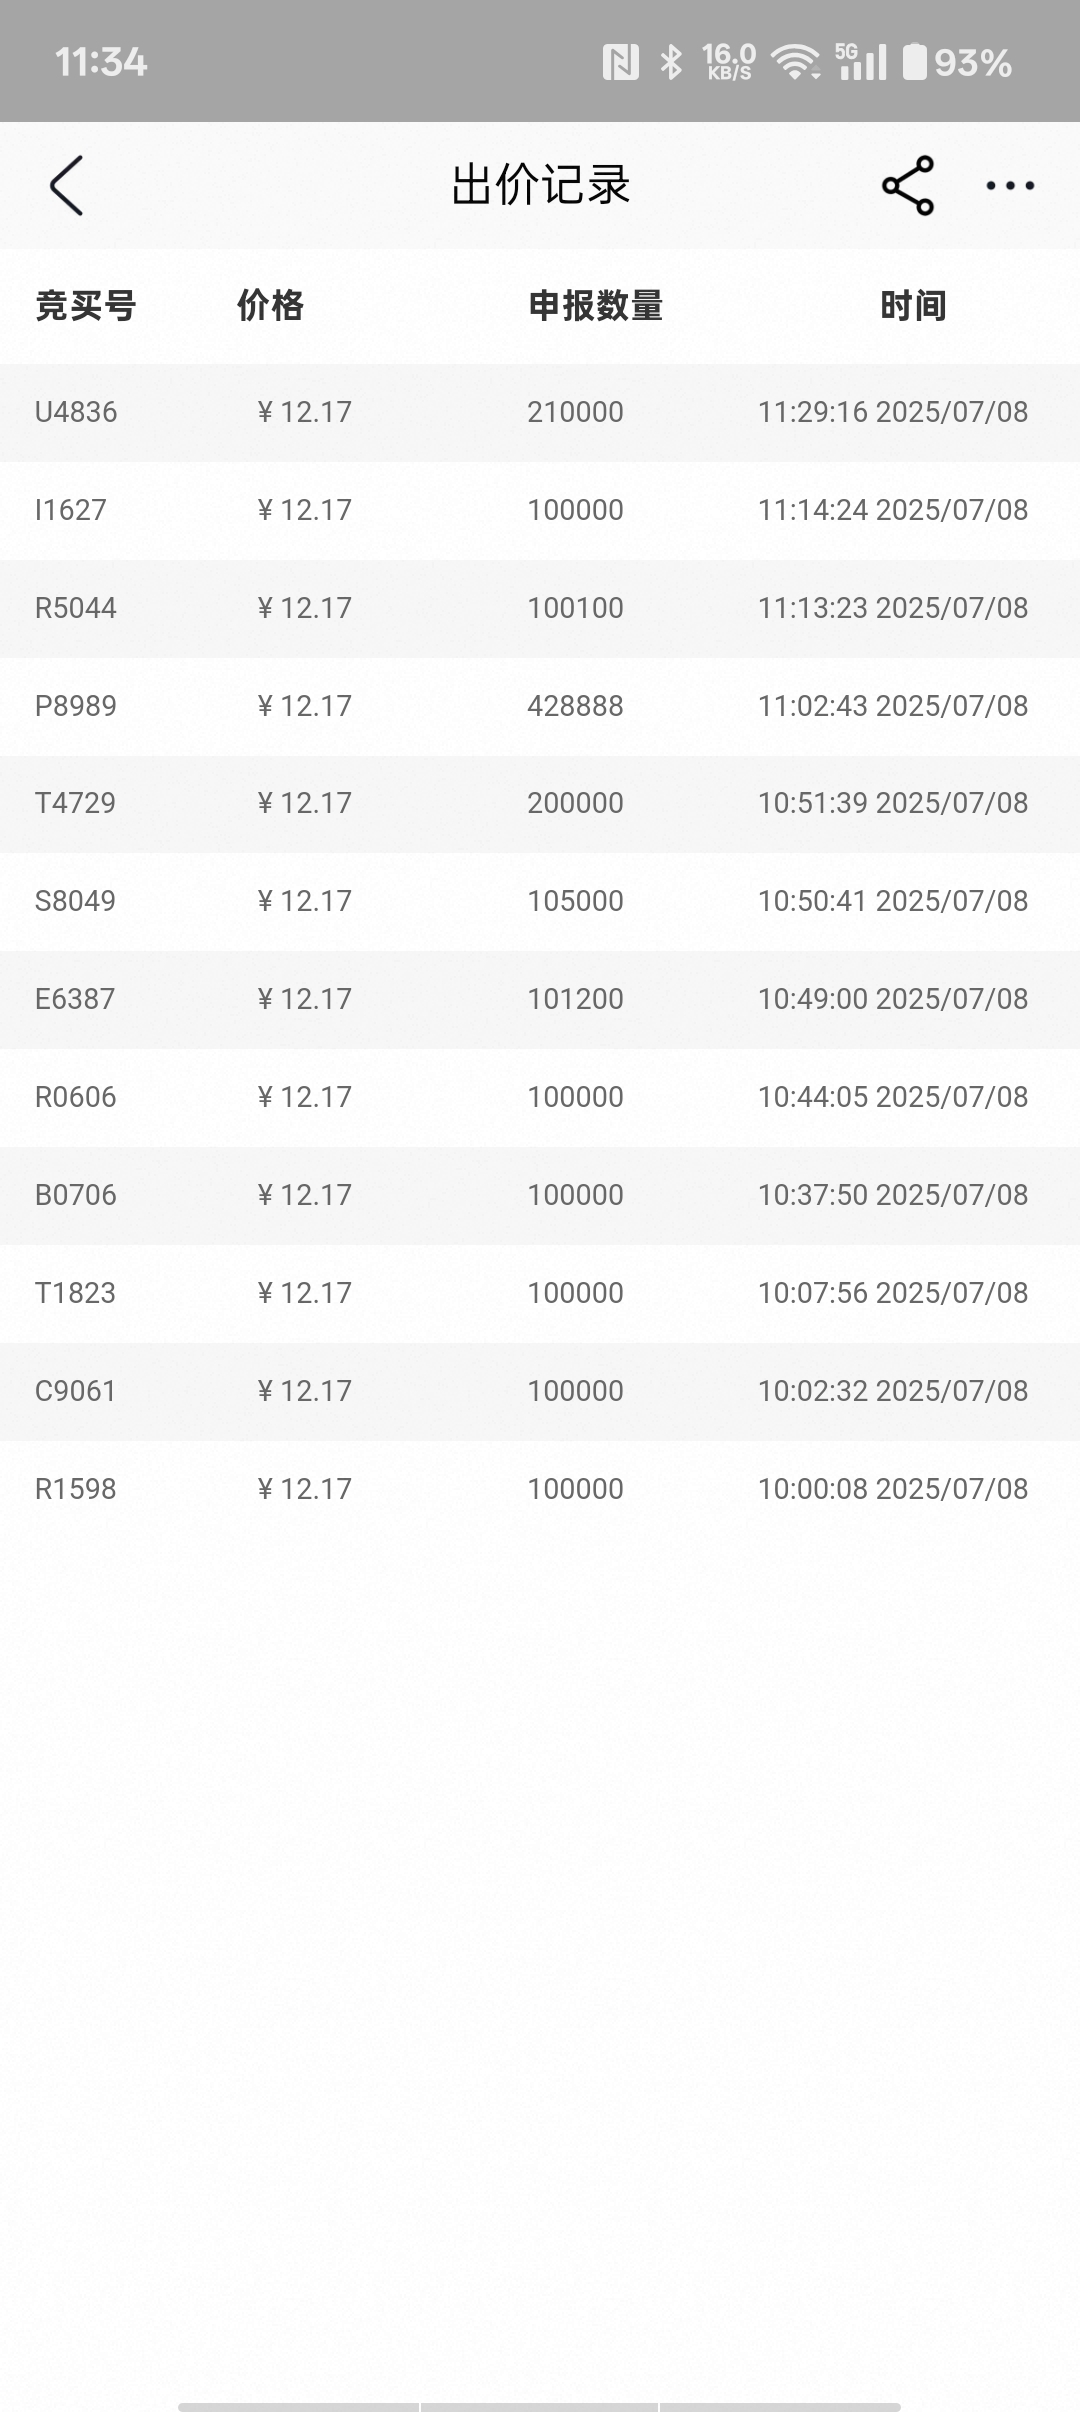Tap bidder number I1627
This screenshot has height=2412, width=1080.
click(x=70, y=510)
